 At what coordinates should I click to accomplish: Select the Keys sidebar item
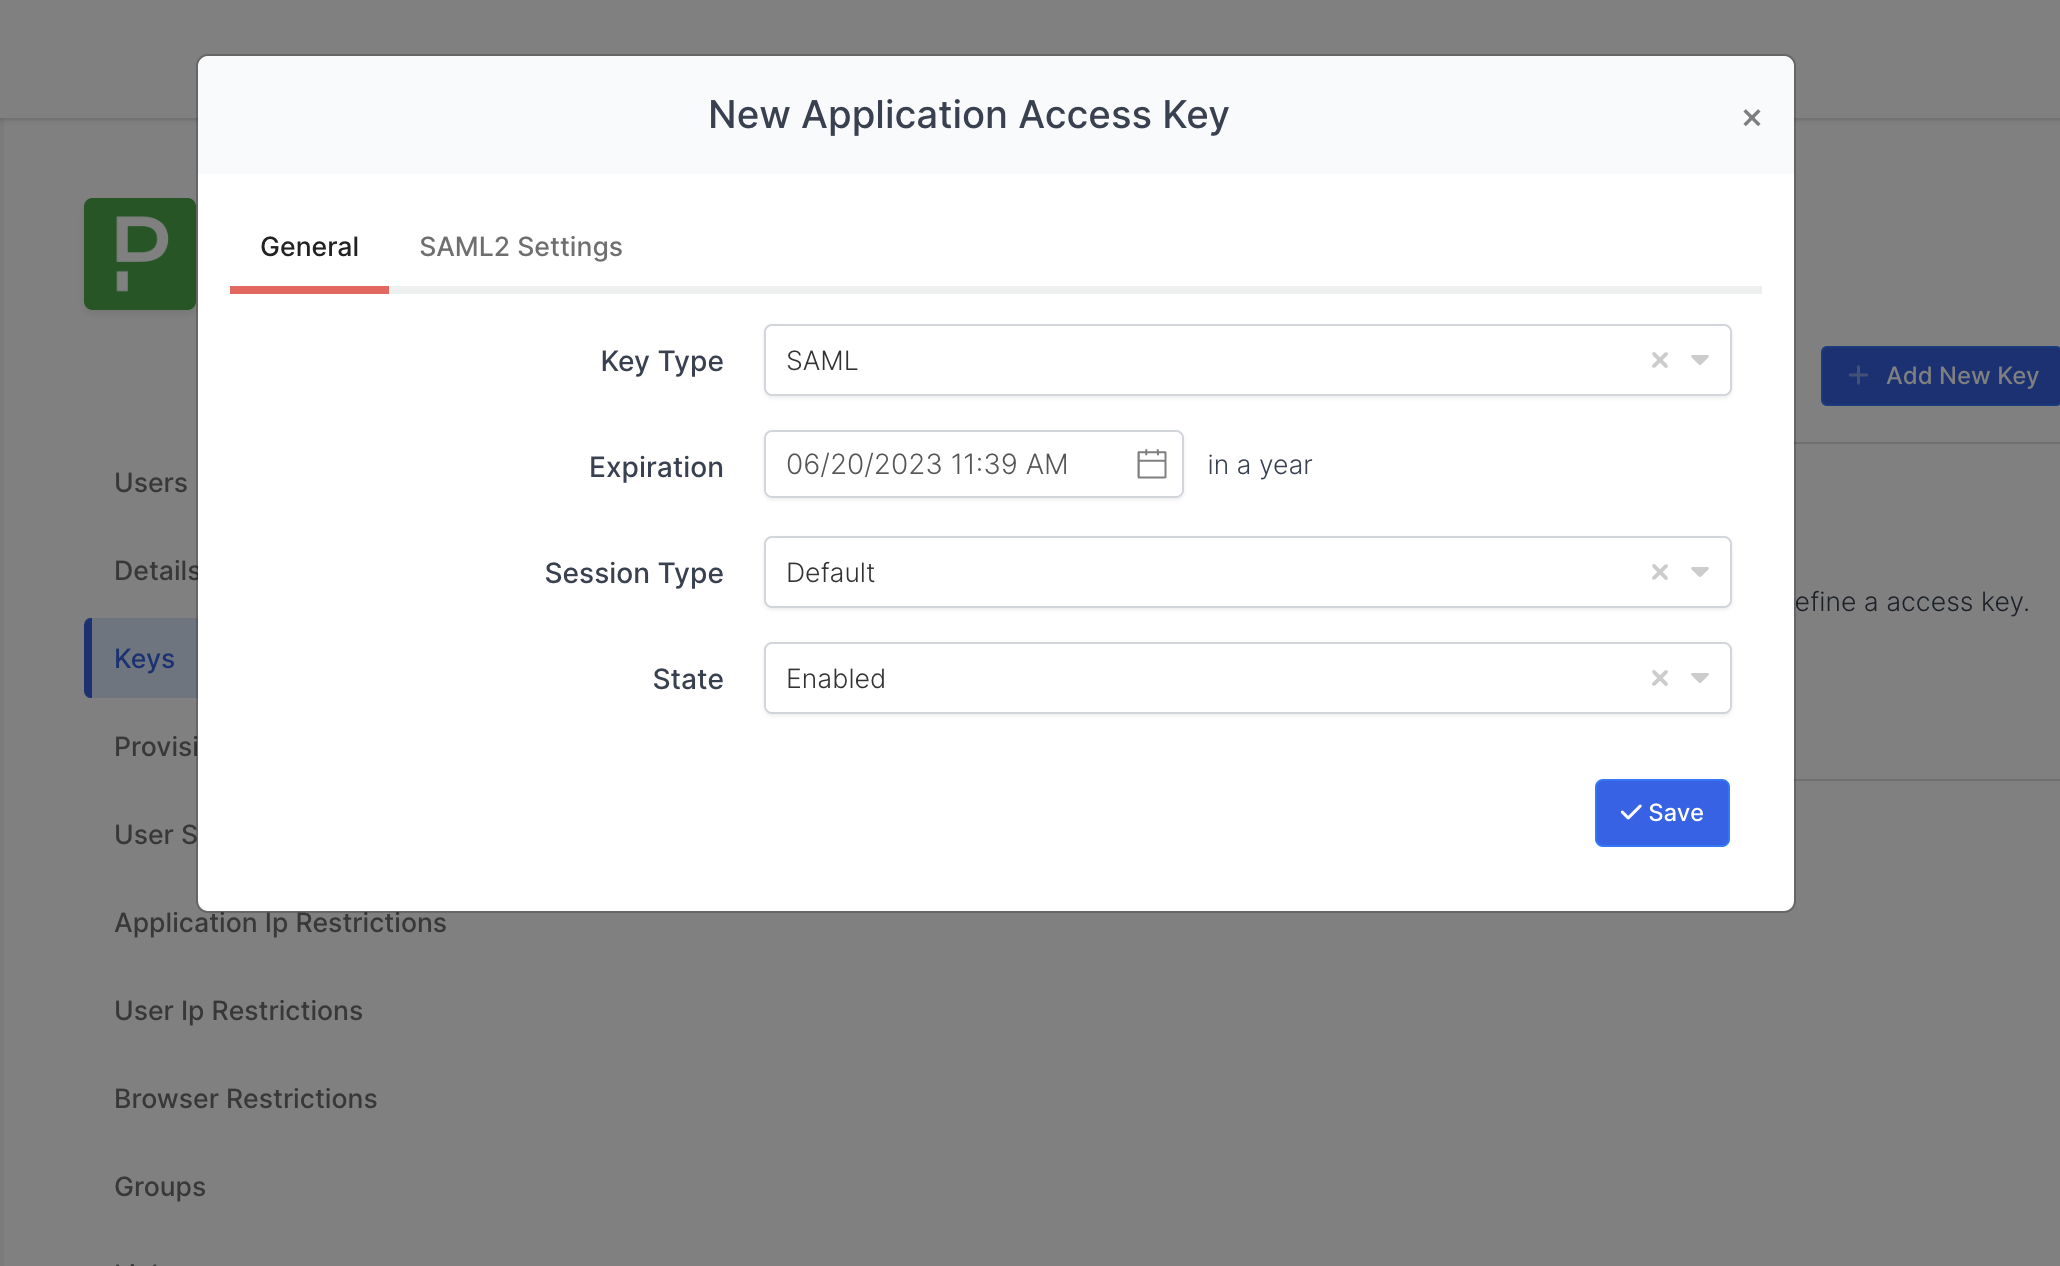pos(144,659)
